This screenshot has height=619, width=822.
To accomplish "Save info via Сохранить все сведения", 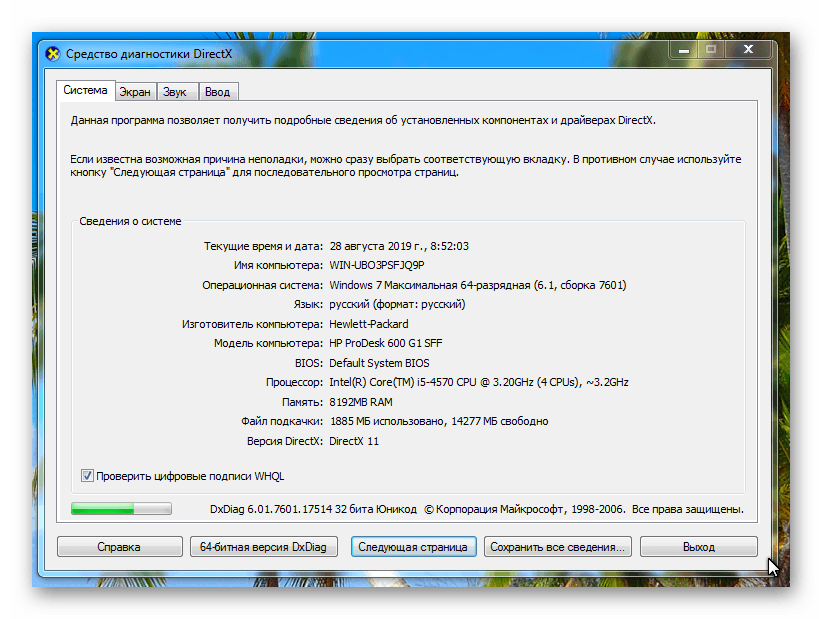I will coord(558,547).
